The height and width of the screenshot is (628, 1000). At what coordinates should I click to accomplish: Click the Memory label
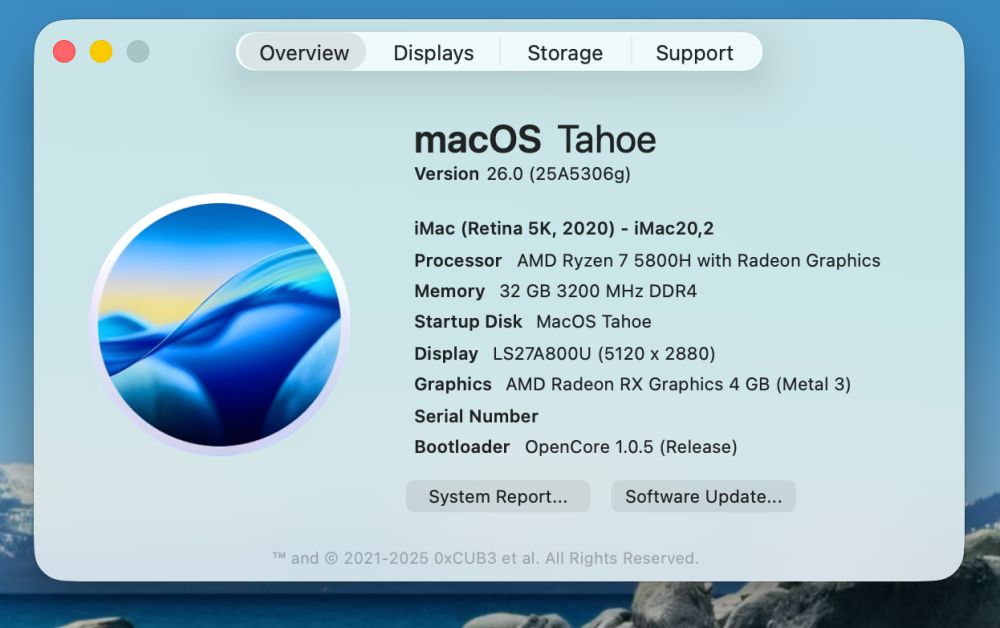(x=450, y=291)
